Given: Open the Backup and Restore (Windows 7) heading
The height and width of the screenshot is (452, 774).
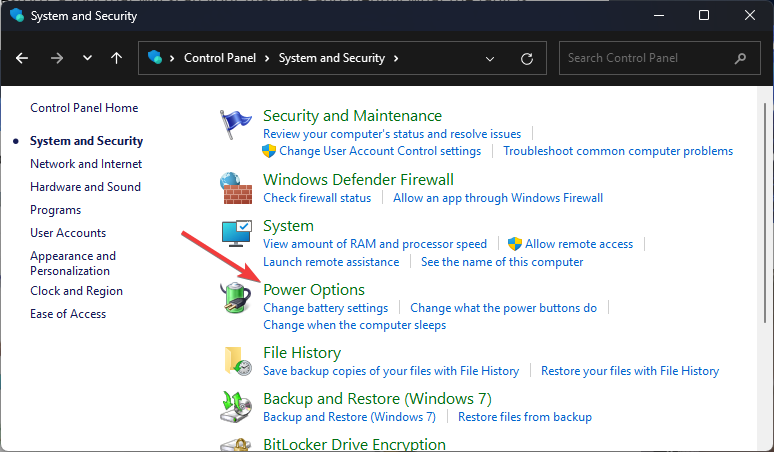Looking at the screenshot, I should click(x=378, y=399).
